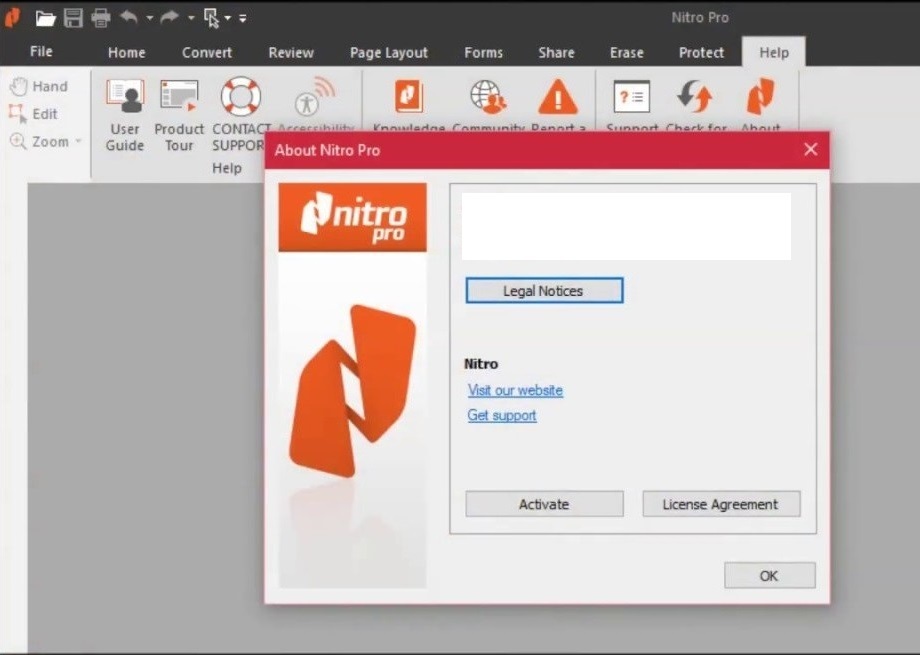Click the Check for Updates icon
This screenshot has height=655, width=920.
coord(695,96)
